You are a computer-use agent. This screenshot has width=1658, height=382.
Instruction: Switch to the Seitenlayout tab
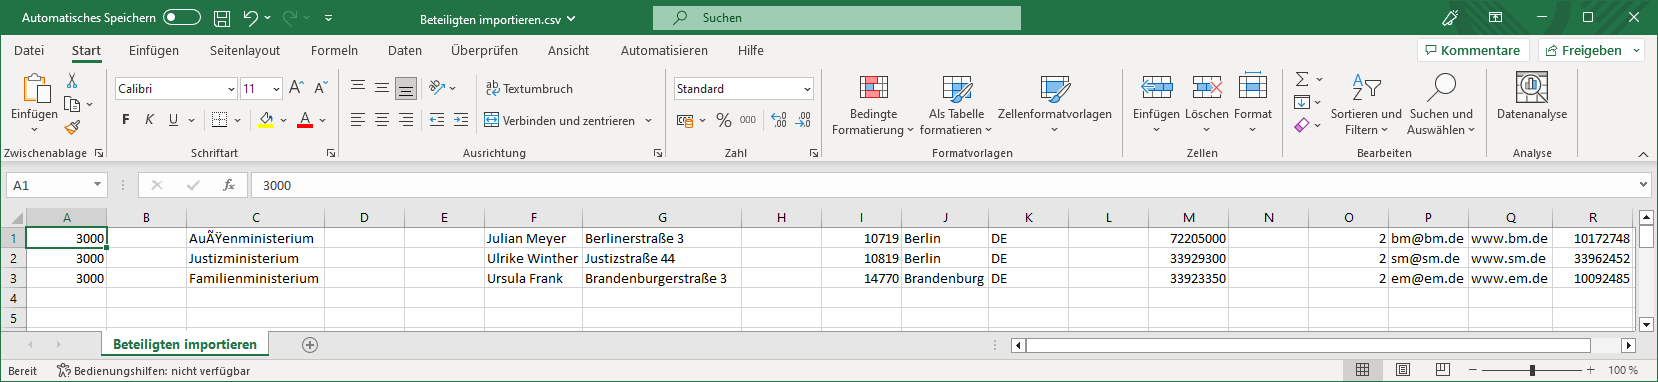[x=245, y=50]
